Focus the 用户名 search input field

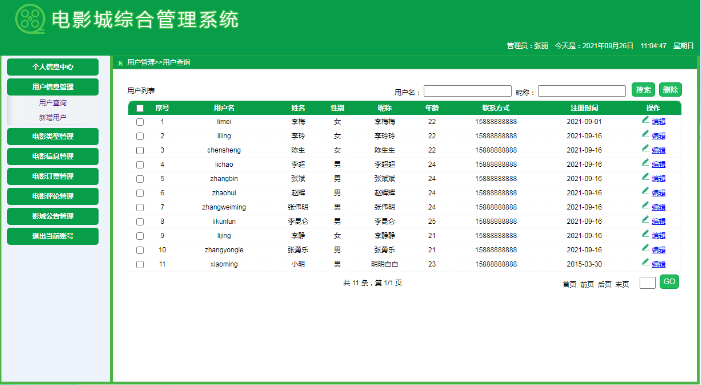click(x=467, y=91)
